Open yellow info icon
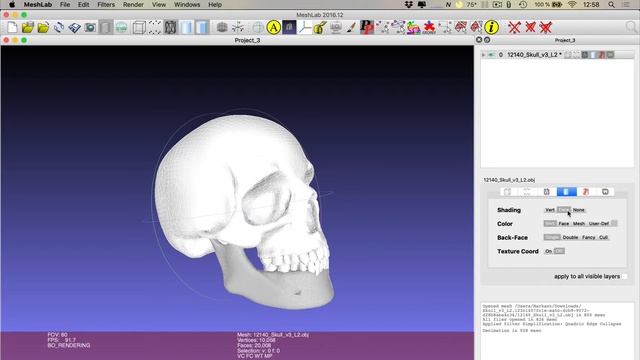The image size is (640, 360). [x=491, y=27]
